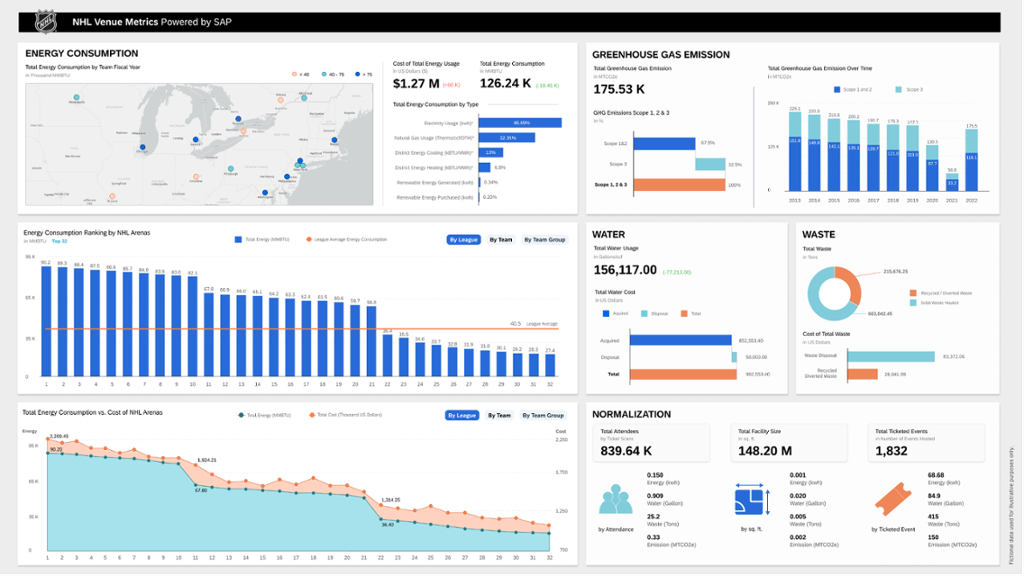Click the Total Attendees card
Image resolution: width=1024 pixels, height=576 pixels.
click(x=651, y=443)
